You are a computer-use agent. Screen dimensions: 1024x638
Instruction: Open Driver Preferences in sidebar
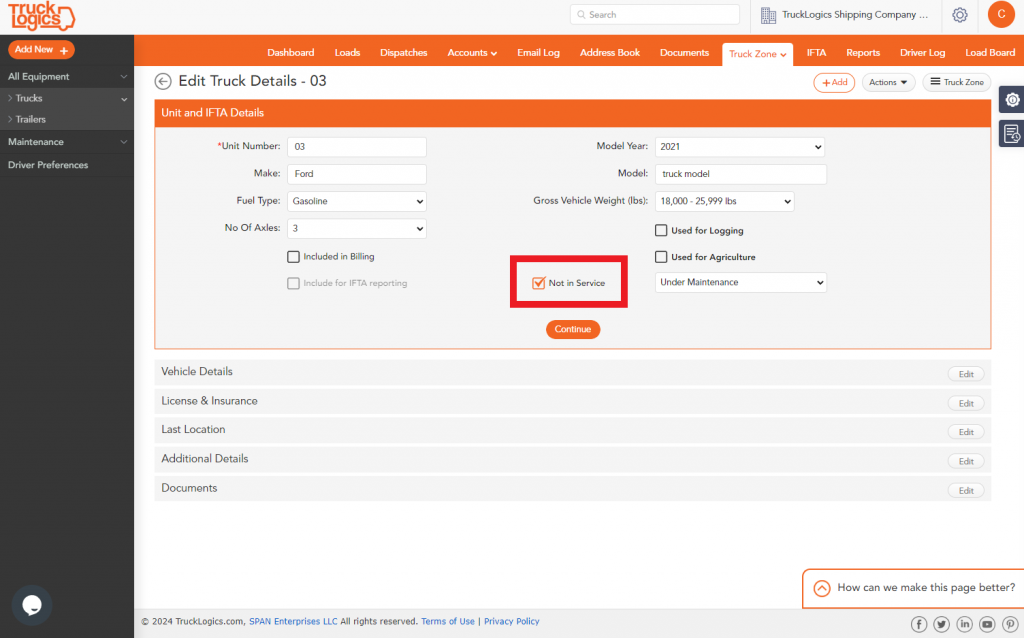tap(48, 165)
